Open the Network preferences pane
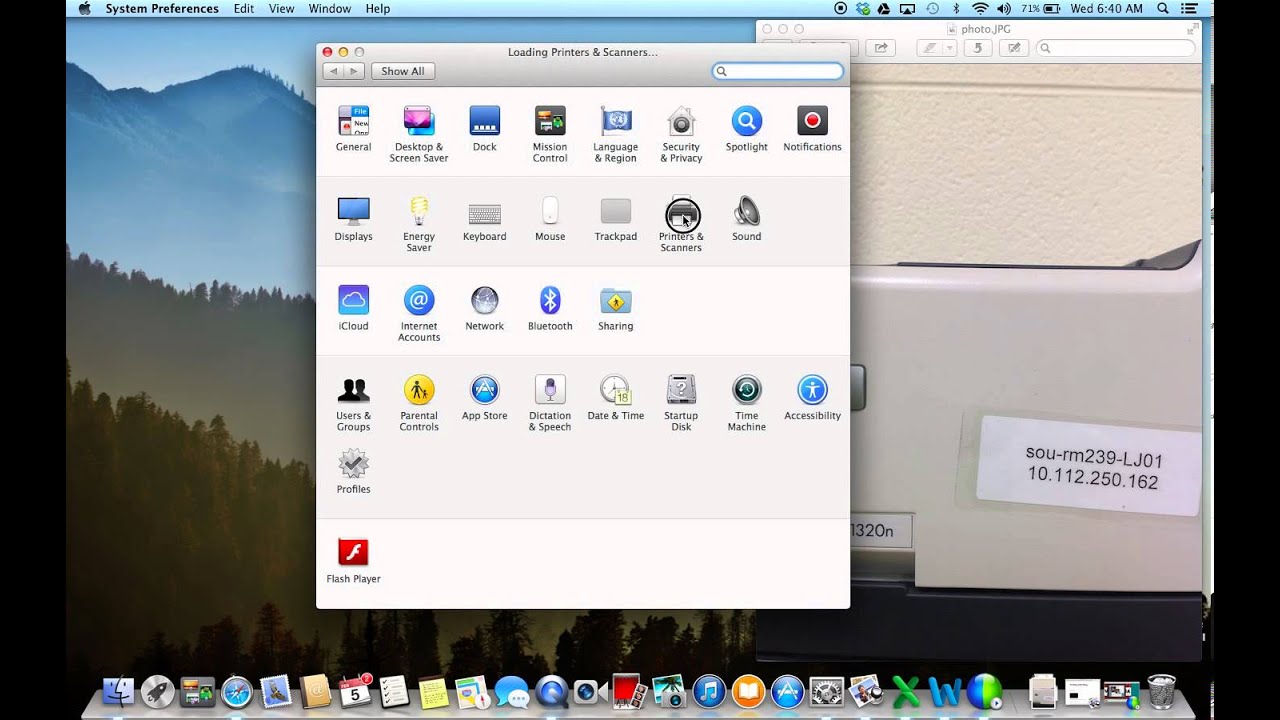1280x720 pixels. coord(484,308)
